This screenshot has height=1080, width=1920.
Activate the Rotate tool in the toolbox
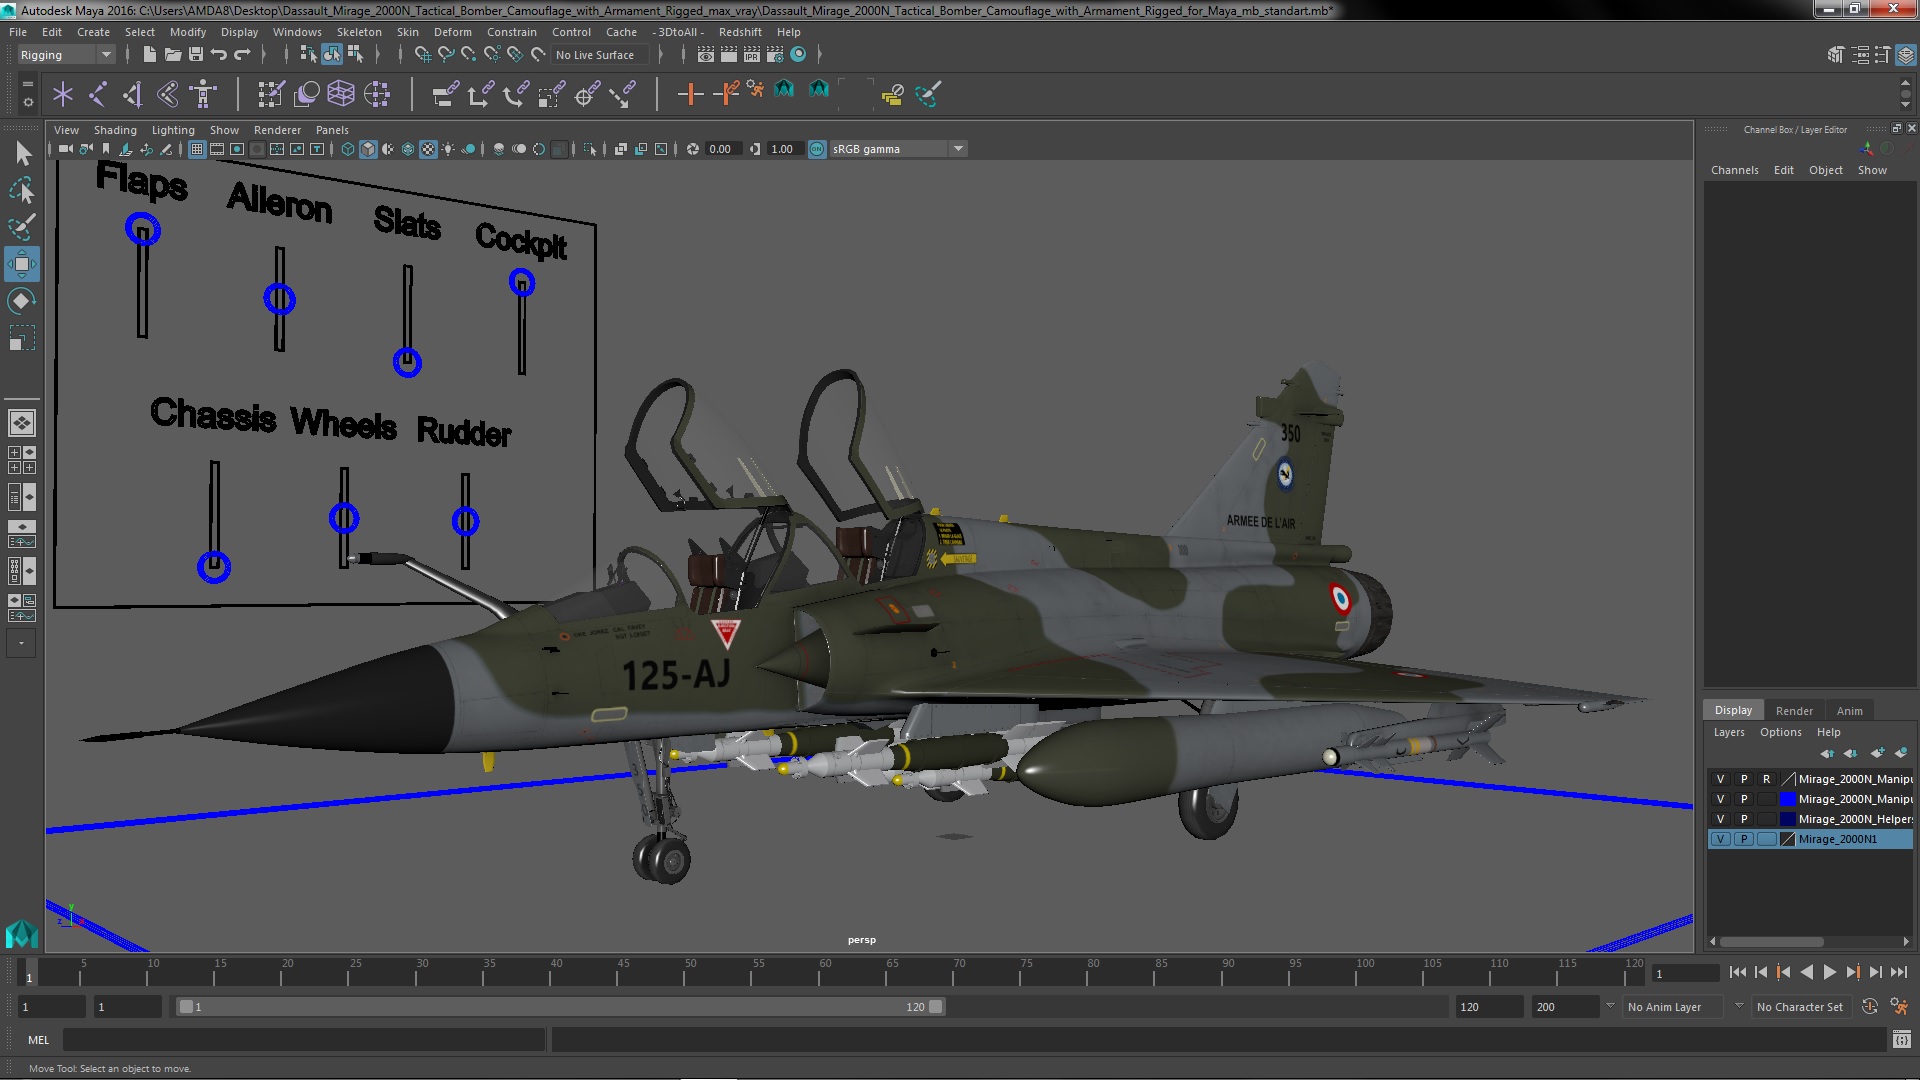[22, 301]
